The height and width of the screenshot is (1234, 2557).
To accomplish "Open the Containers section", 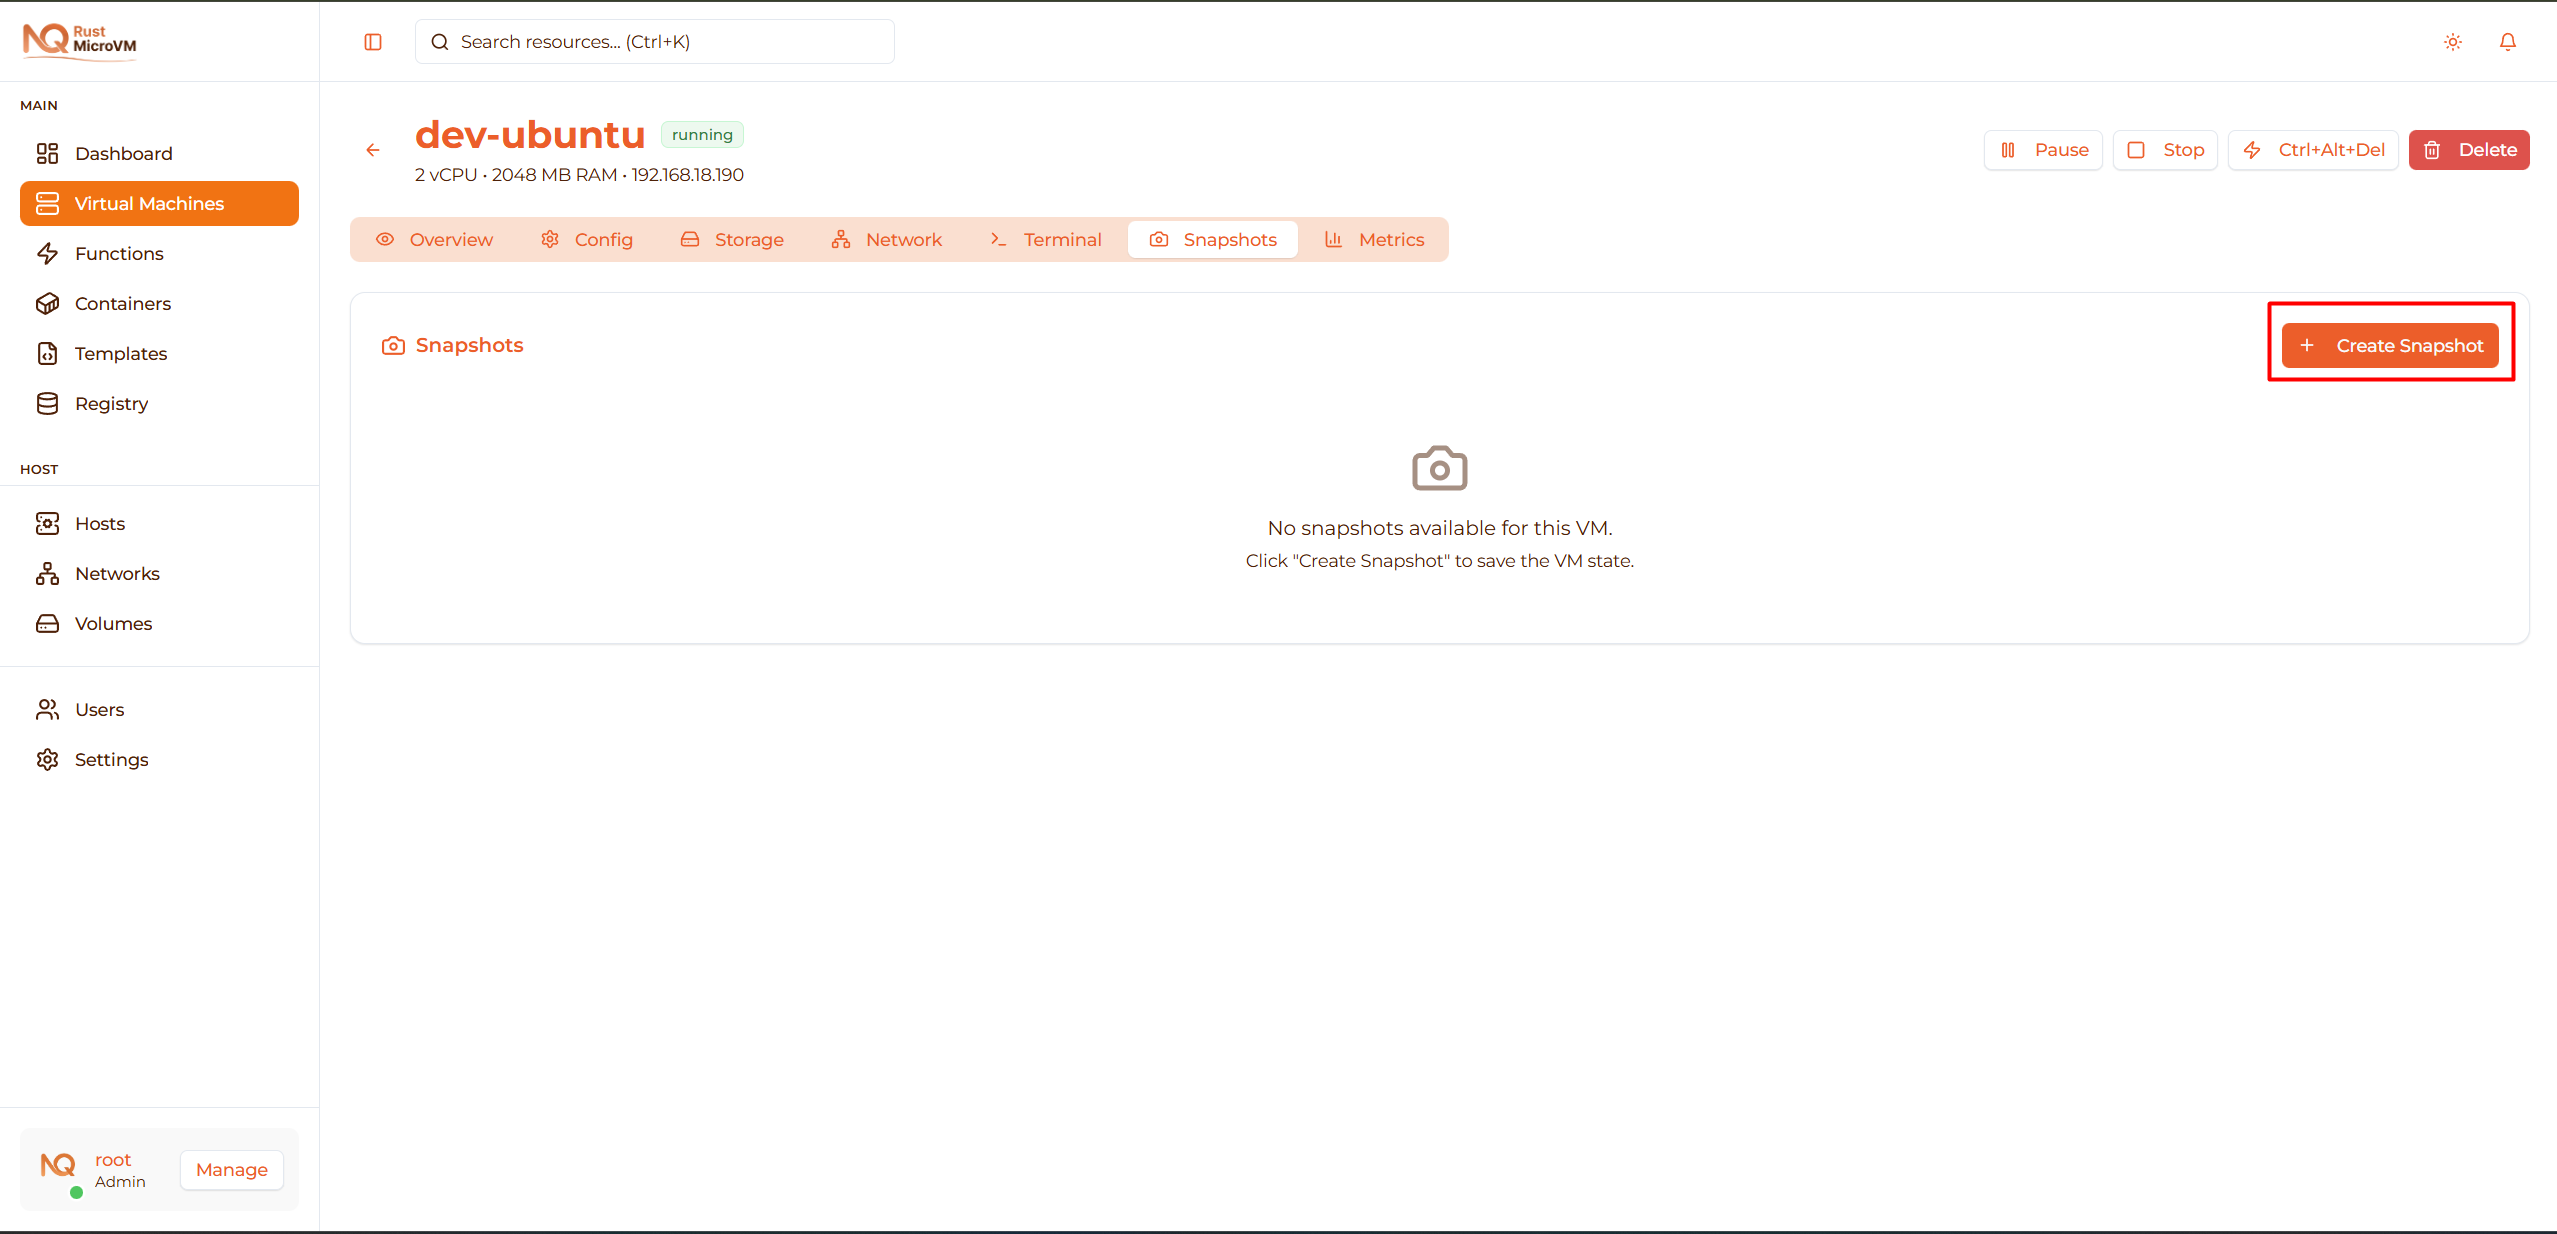I will [x=123, y=303].
